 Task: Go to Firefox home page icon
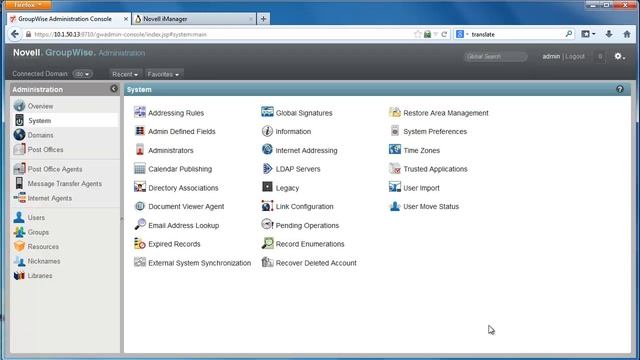(627, 34)
